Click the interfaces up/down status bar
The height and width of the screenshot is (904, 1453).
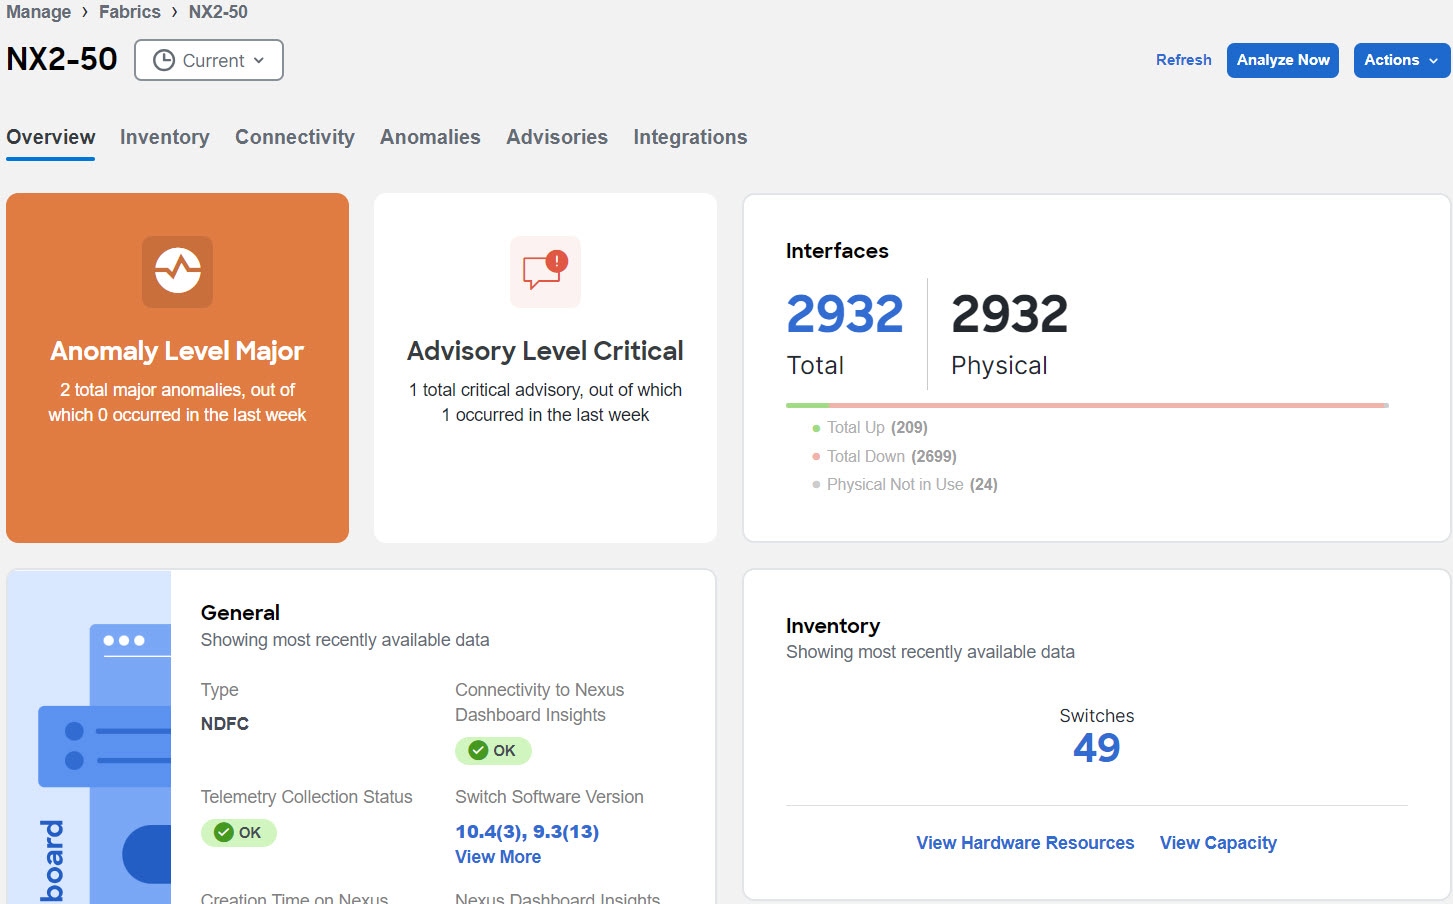click(1087, 405)
